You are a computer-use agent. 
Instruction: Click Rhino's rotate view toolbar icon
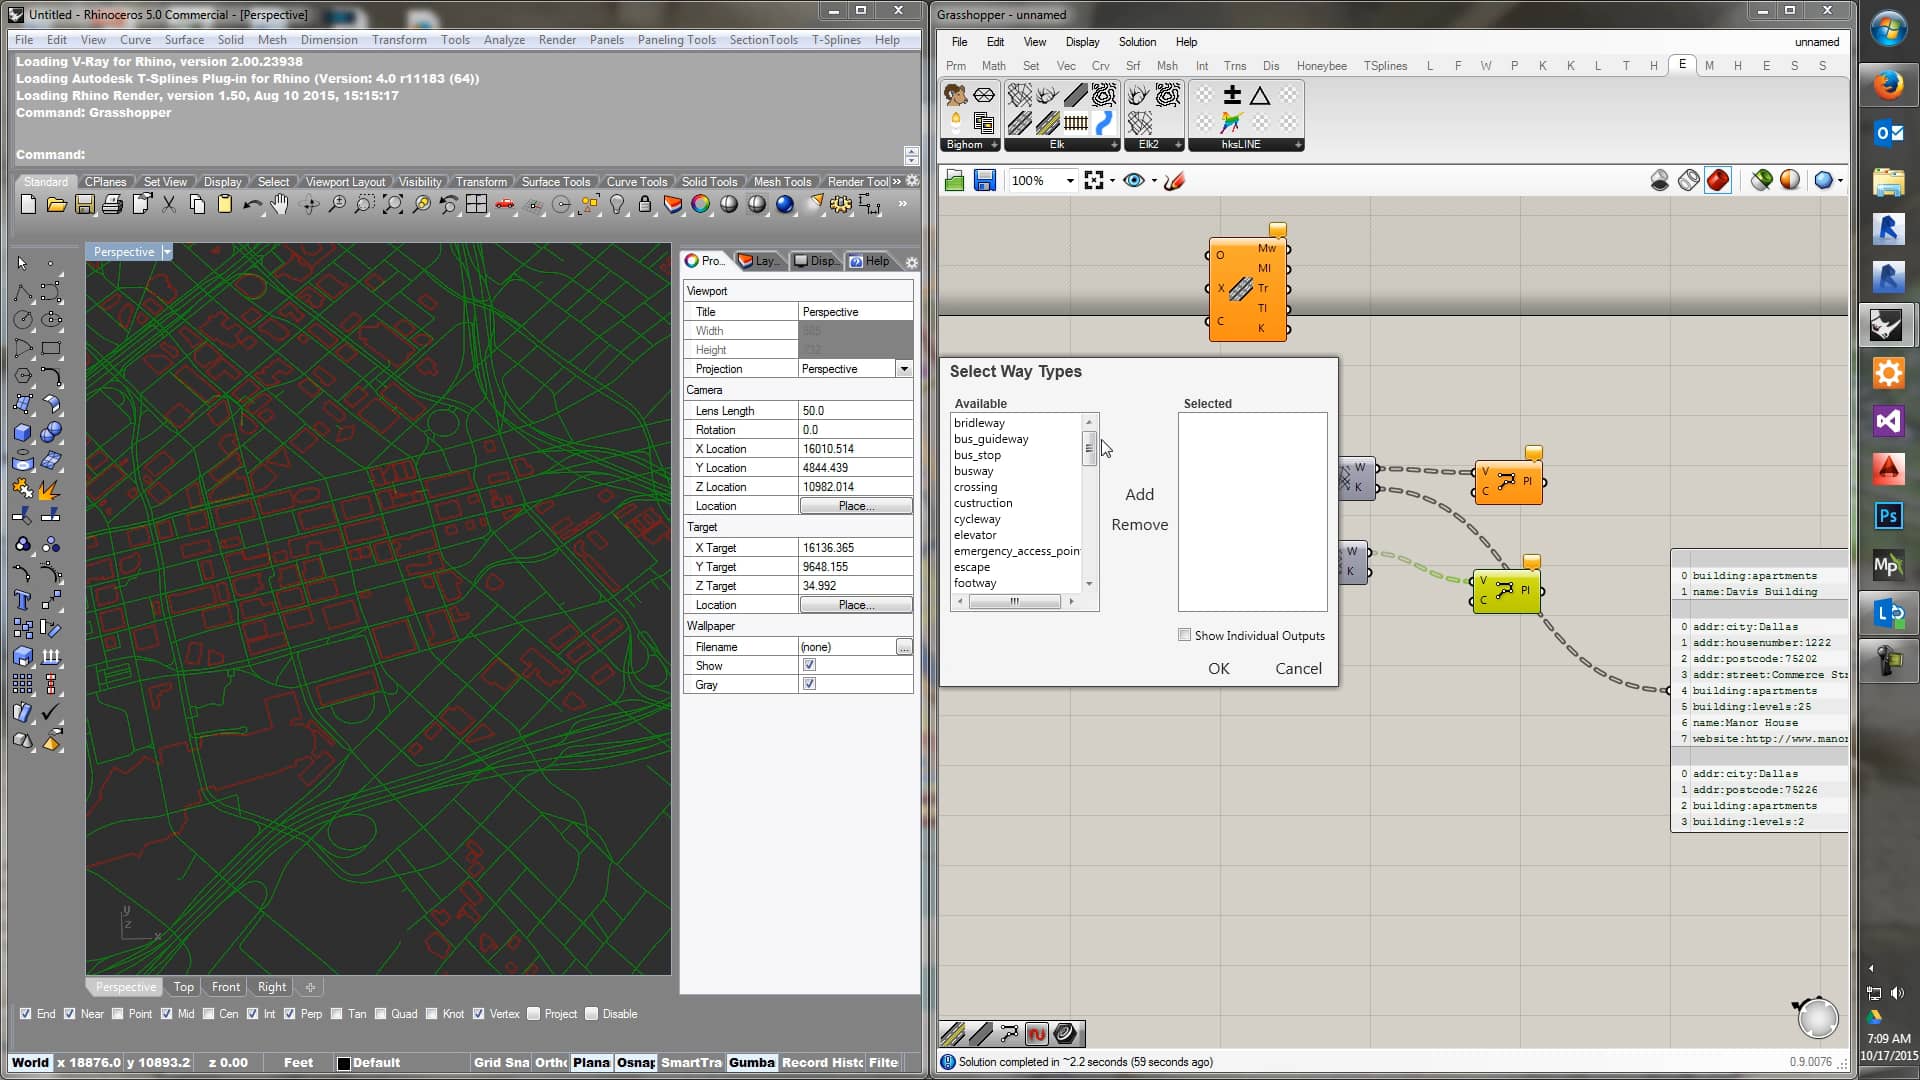tap(308, 205)
